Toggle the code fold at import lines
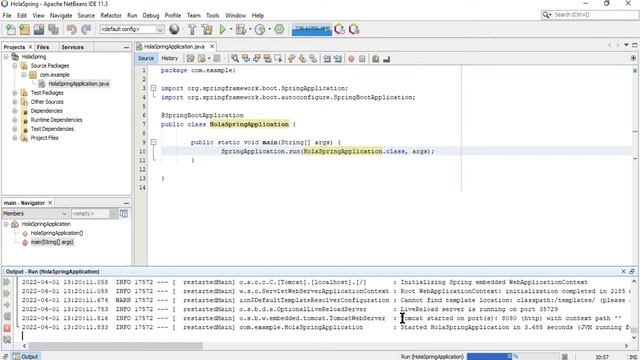 coord(153,88)
